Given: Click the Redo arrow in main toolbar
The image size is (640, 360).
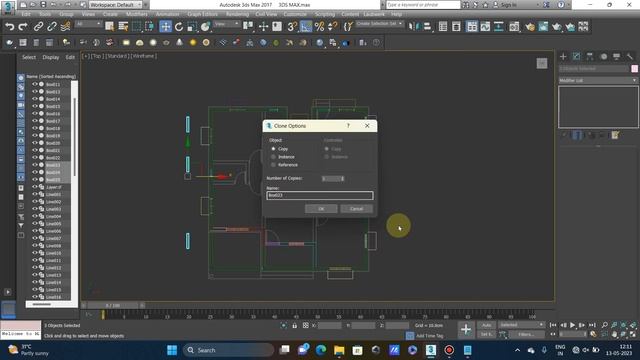Looking at the screenshot, I should point(23,27).
